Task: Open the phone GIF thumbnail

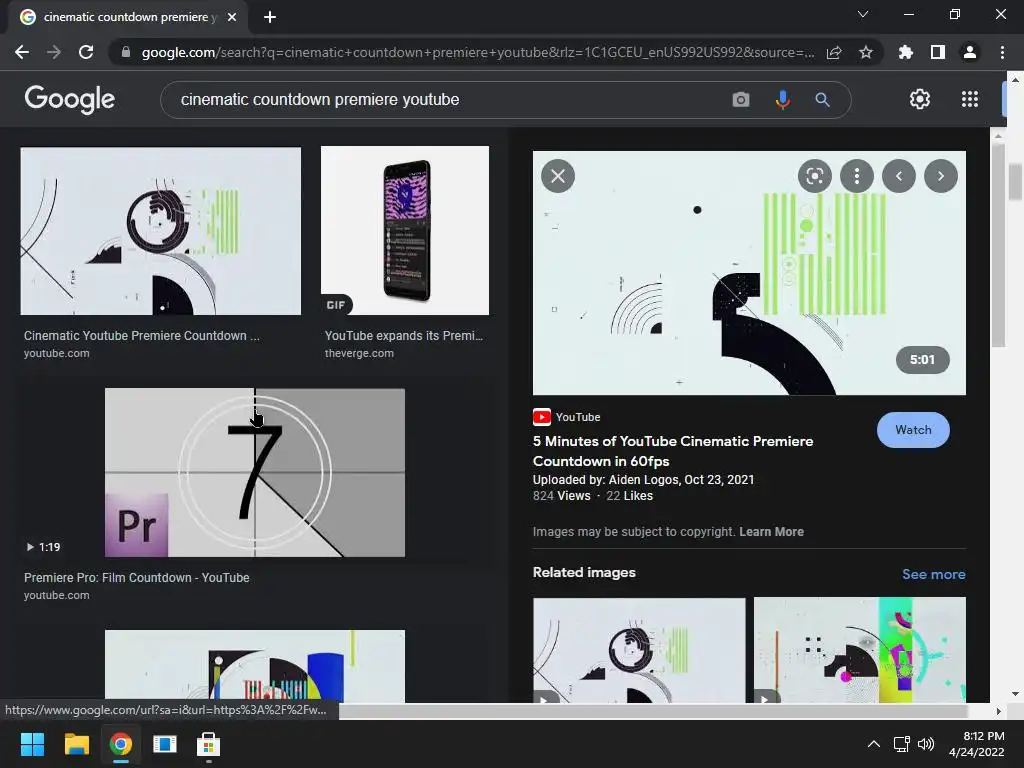Action: (x=405, y=231)
